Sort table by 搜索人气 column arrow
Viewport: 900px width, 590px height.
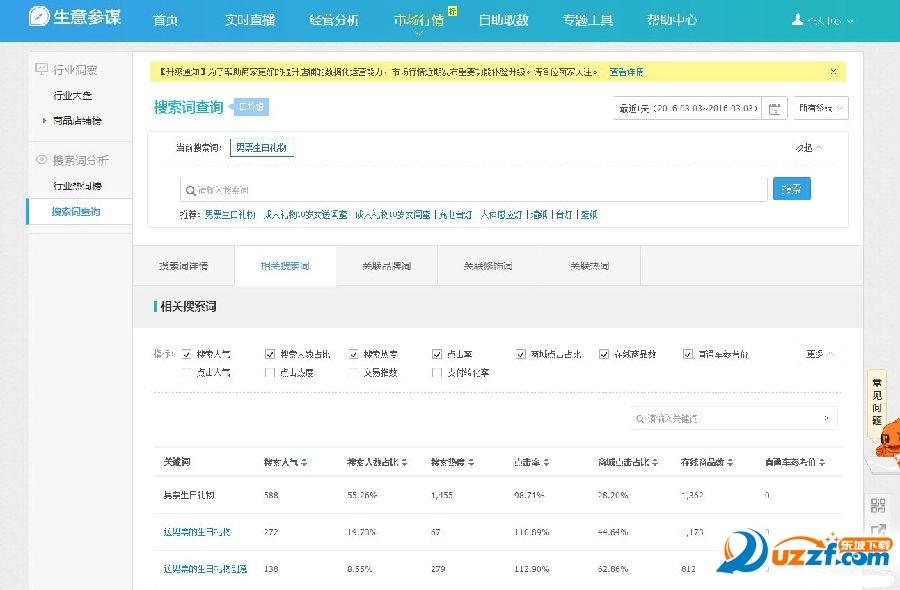coord(304,462)
